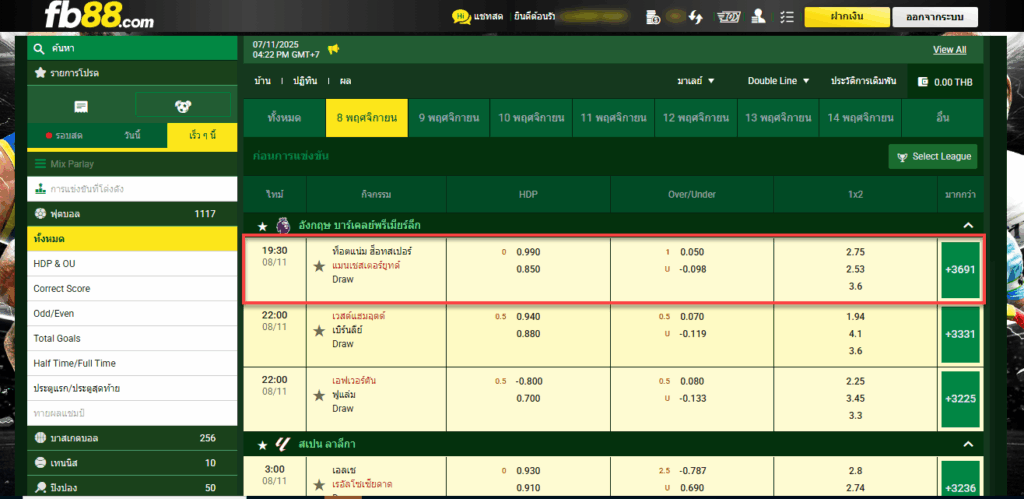Click West Ham 1x2 odds 1.94

855,317
